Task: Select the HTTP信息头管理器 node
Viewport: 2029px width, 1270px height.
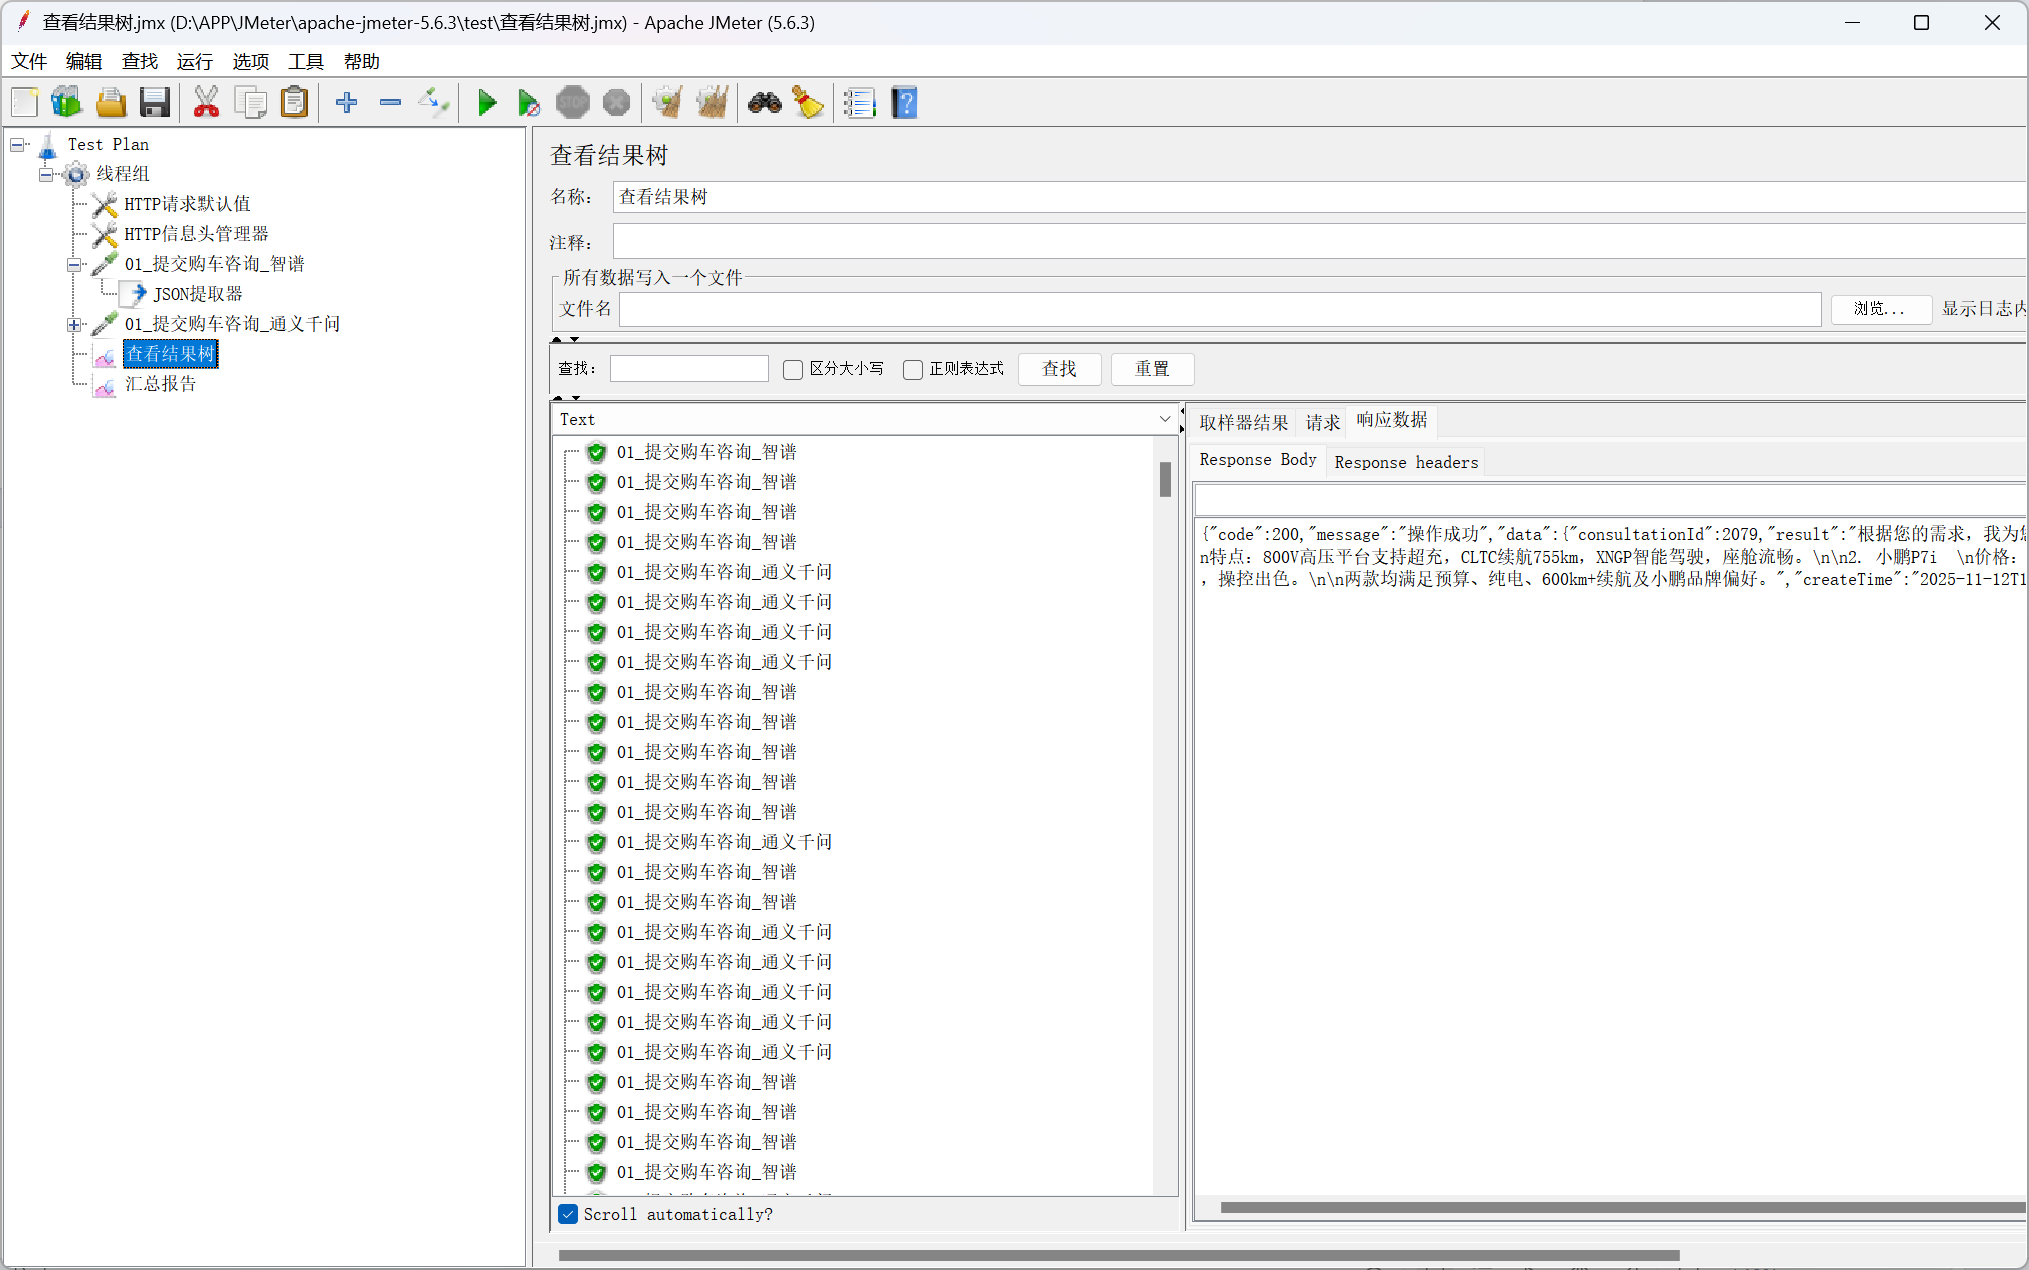Action: [x=196, y=234]
